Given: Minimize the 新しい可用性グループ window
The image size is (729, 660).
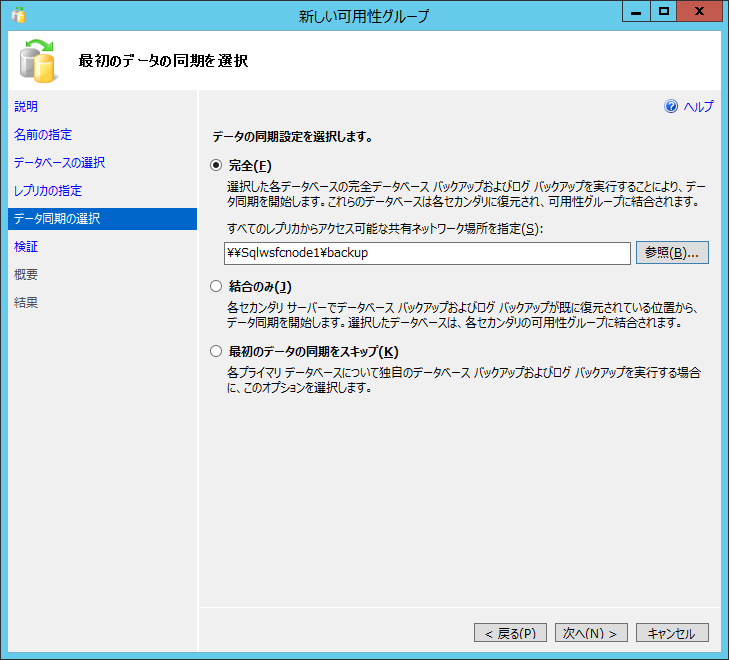Looking at the screenshot, I should (635, 13).
